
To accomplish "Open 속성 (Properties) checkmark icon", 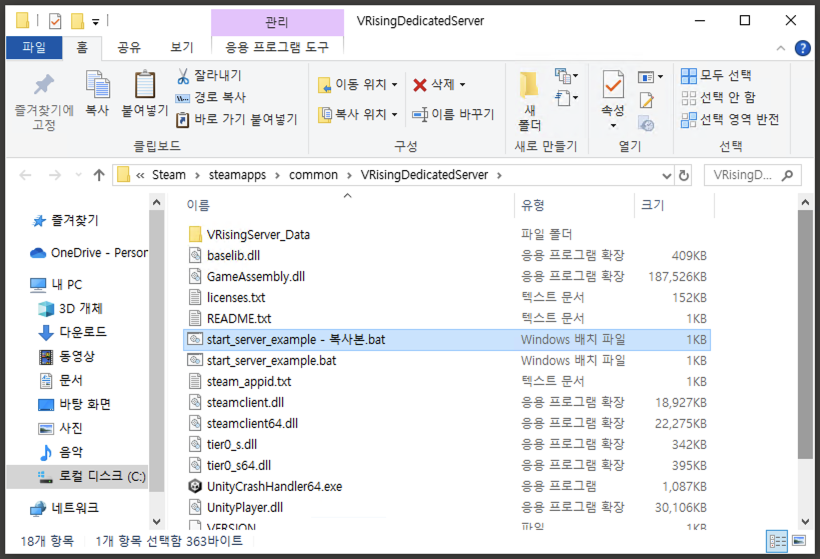I will (613, 85).
